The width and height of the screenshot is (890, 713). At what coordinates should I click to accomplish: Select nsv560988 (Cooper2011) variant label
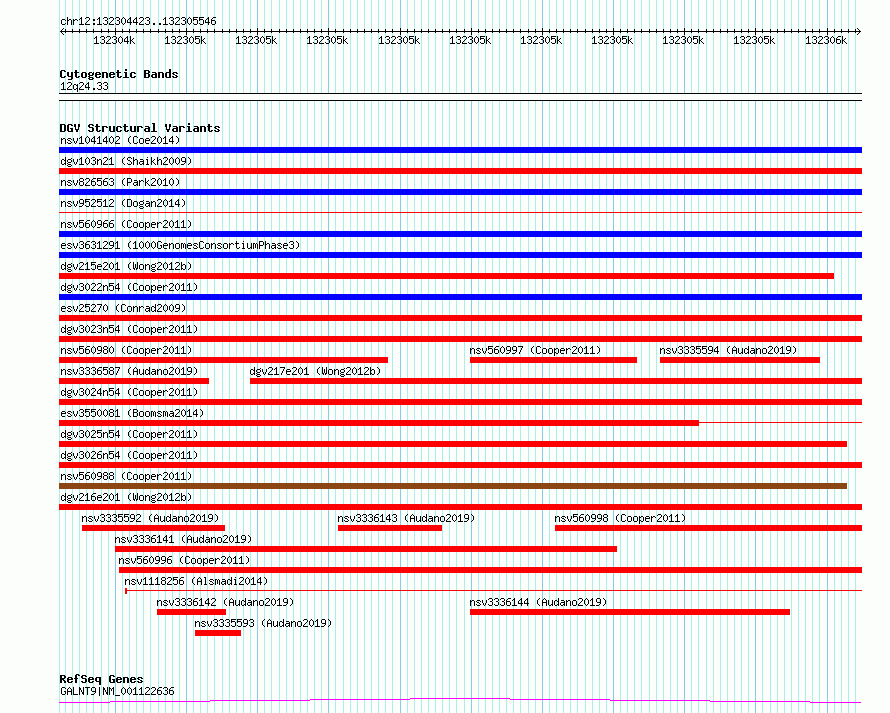tap(126, 476)
